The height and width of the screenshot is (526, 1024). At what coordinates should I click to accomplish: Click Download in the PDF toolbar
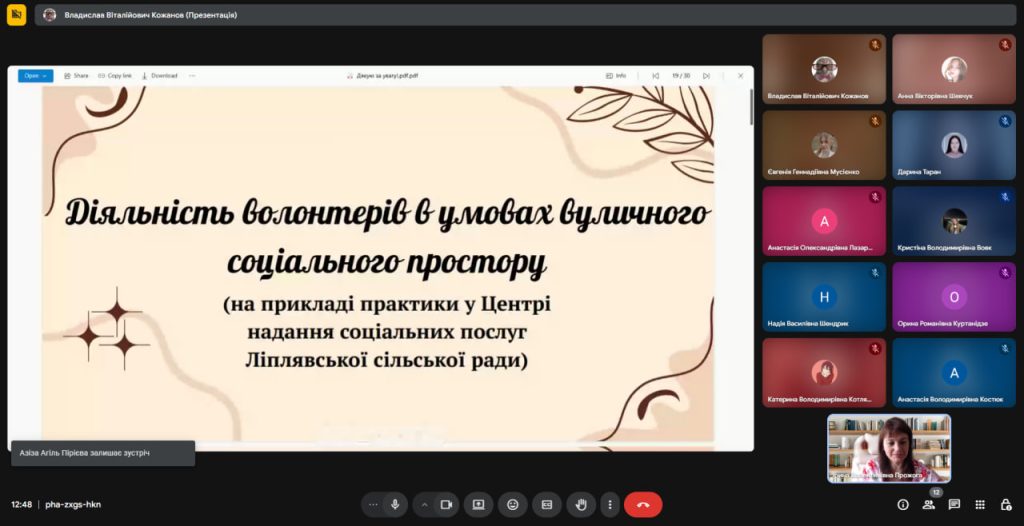159,75
